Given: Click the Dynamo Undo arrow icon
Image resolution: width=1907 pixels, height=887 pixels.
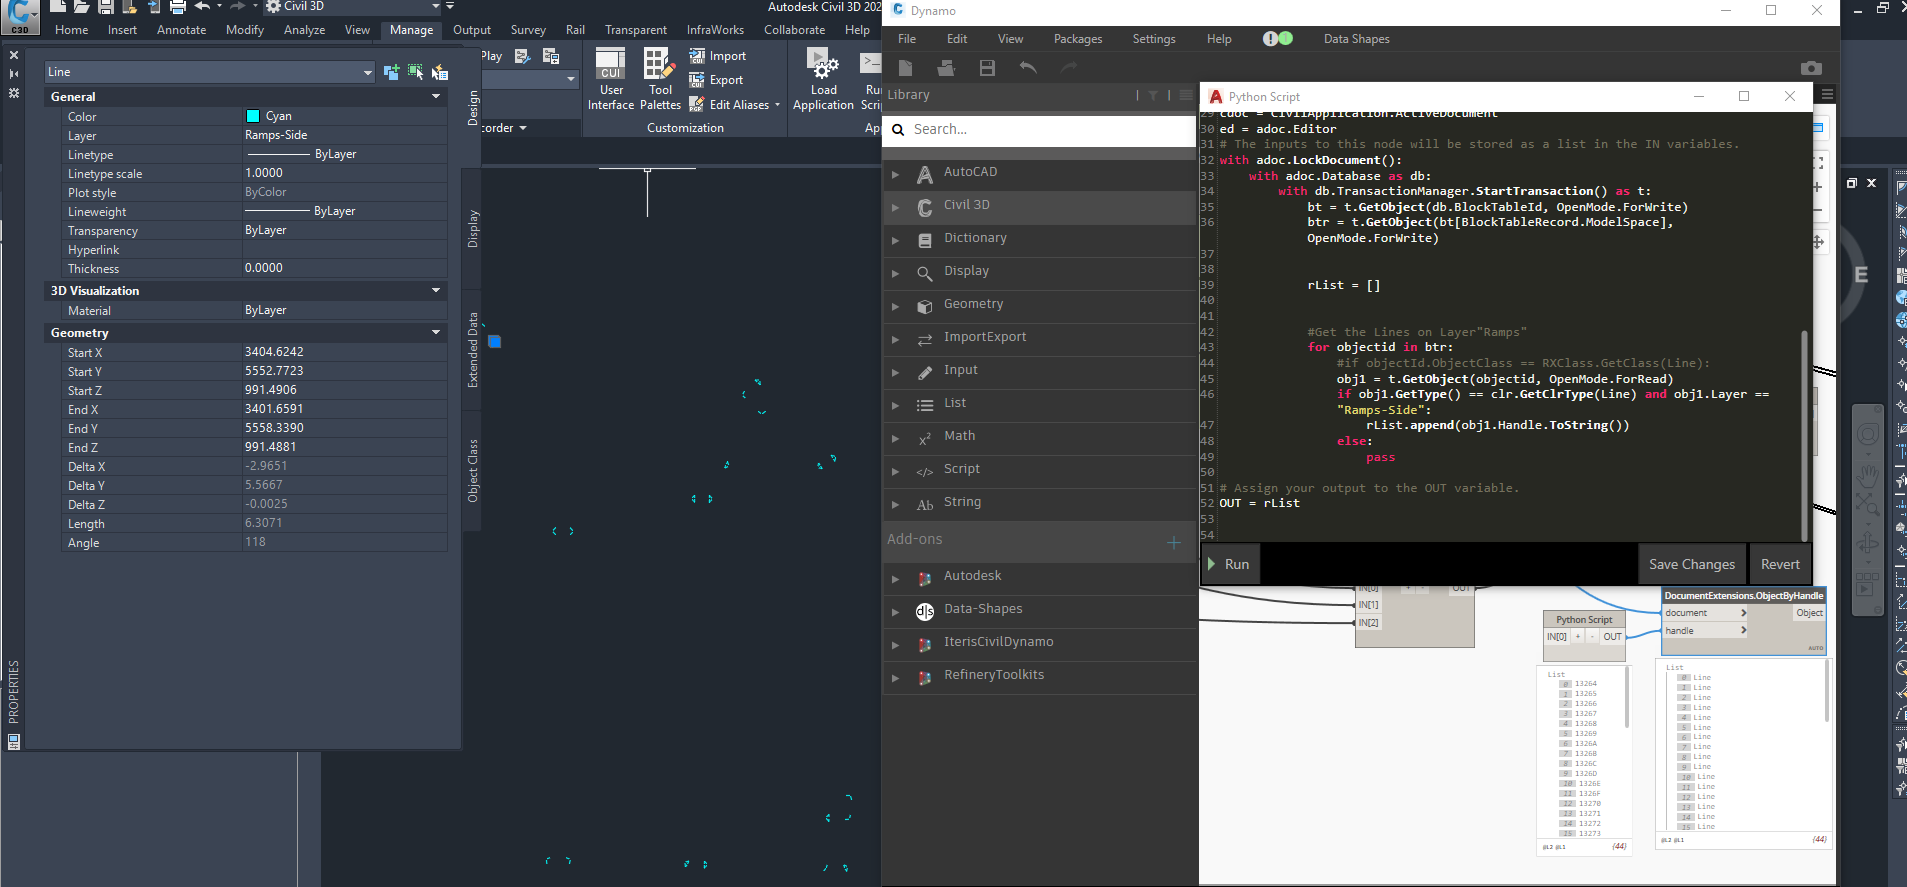Looking at the screenshot, I should [1028, 68].
